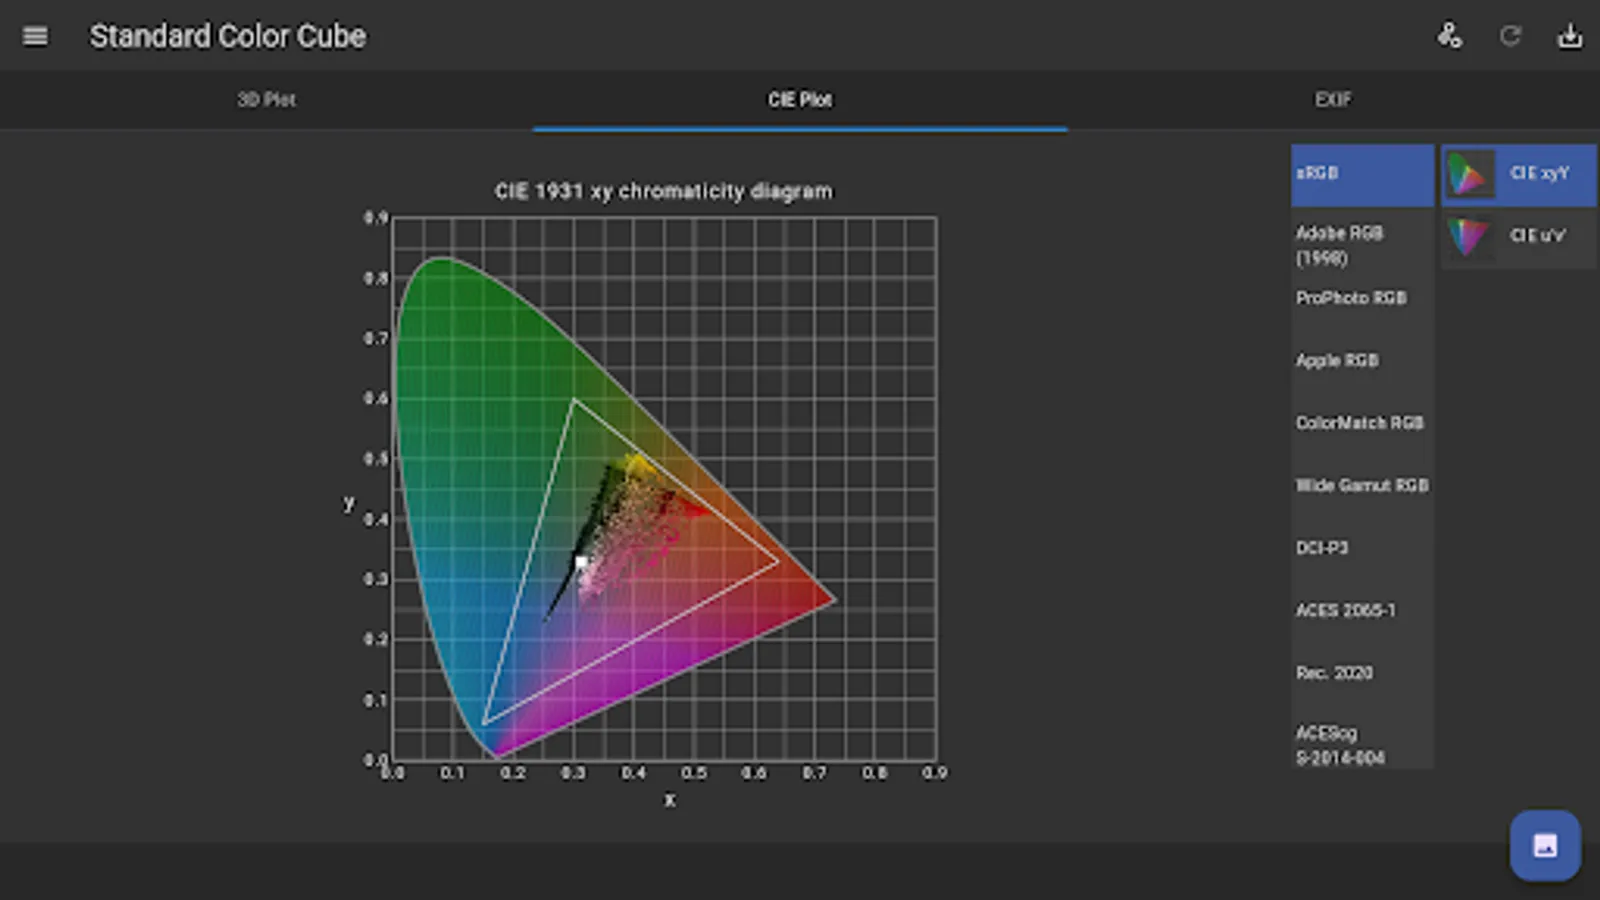Open the color settings icon in the top bar
Image resolution: width=1600 pixels, height=900 pixels.
[1449, 36]
